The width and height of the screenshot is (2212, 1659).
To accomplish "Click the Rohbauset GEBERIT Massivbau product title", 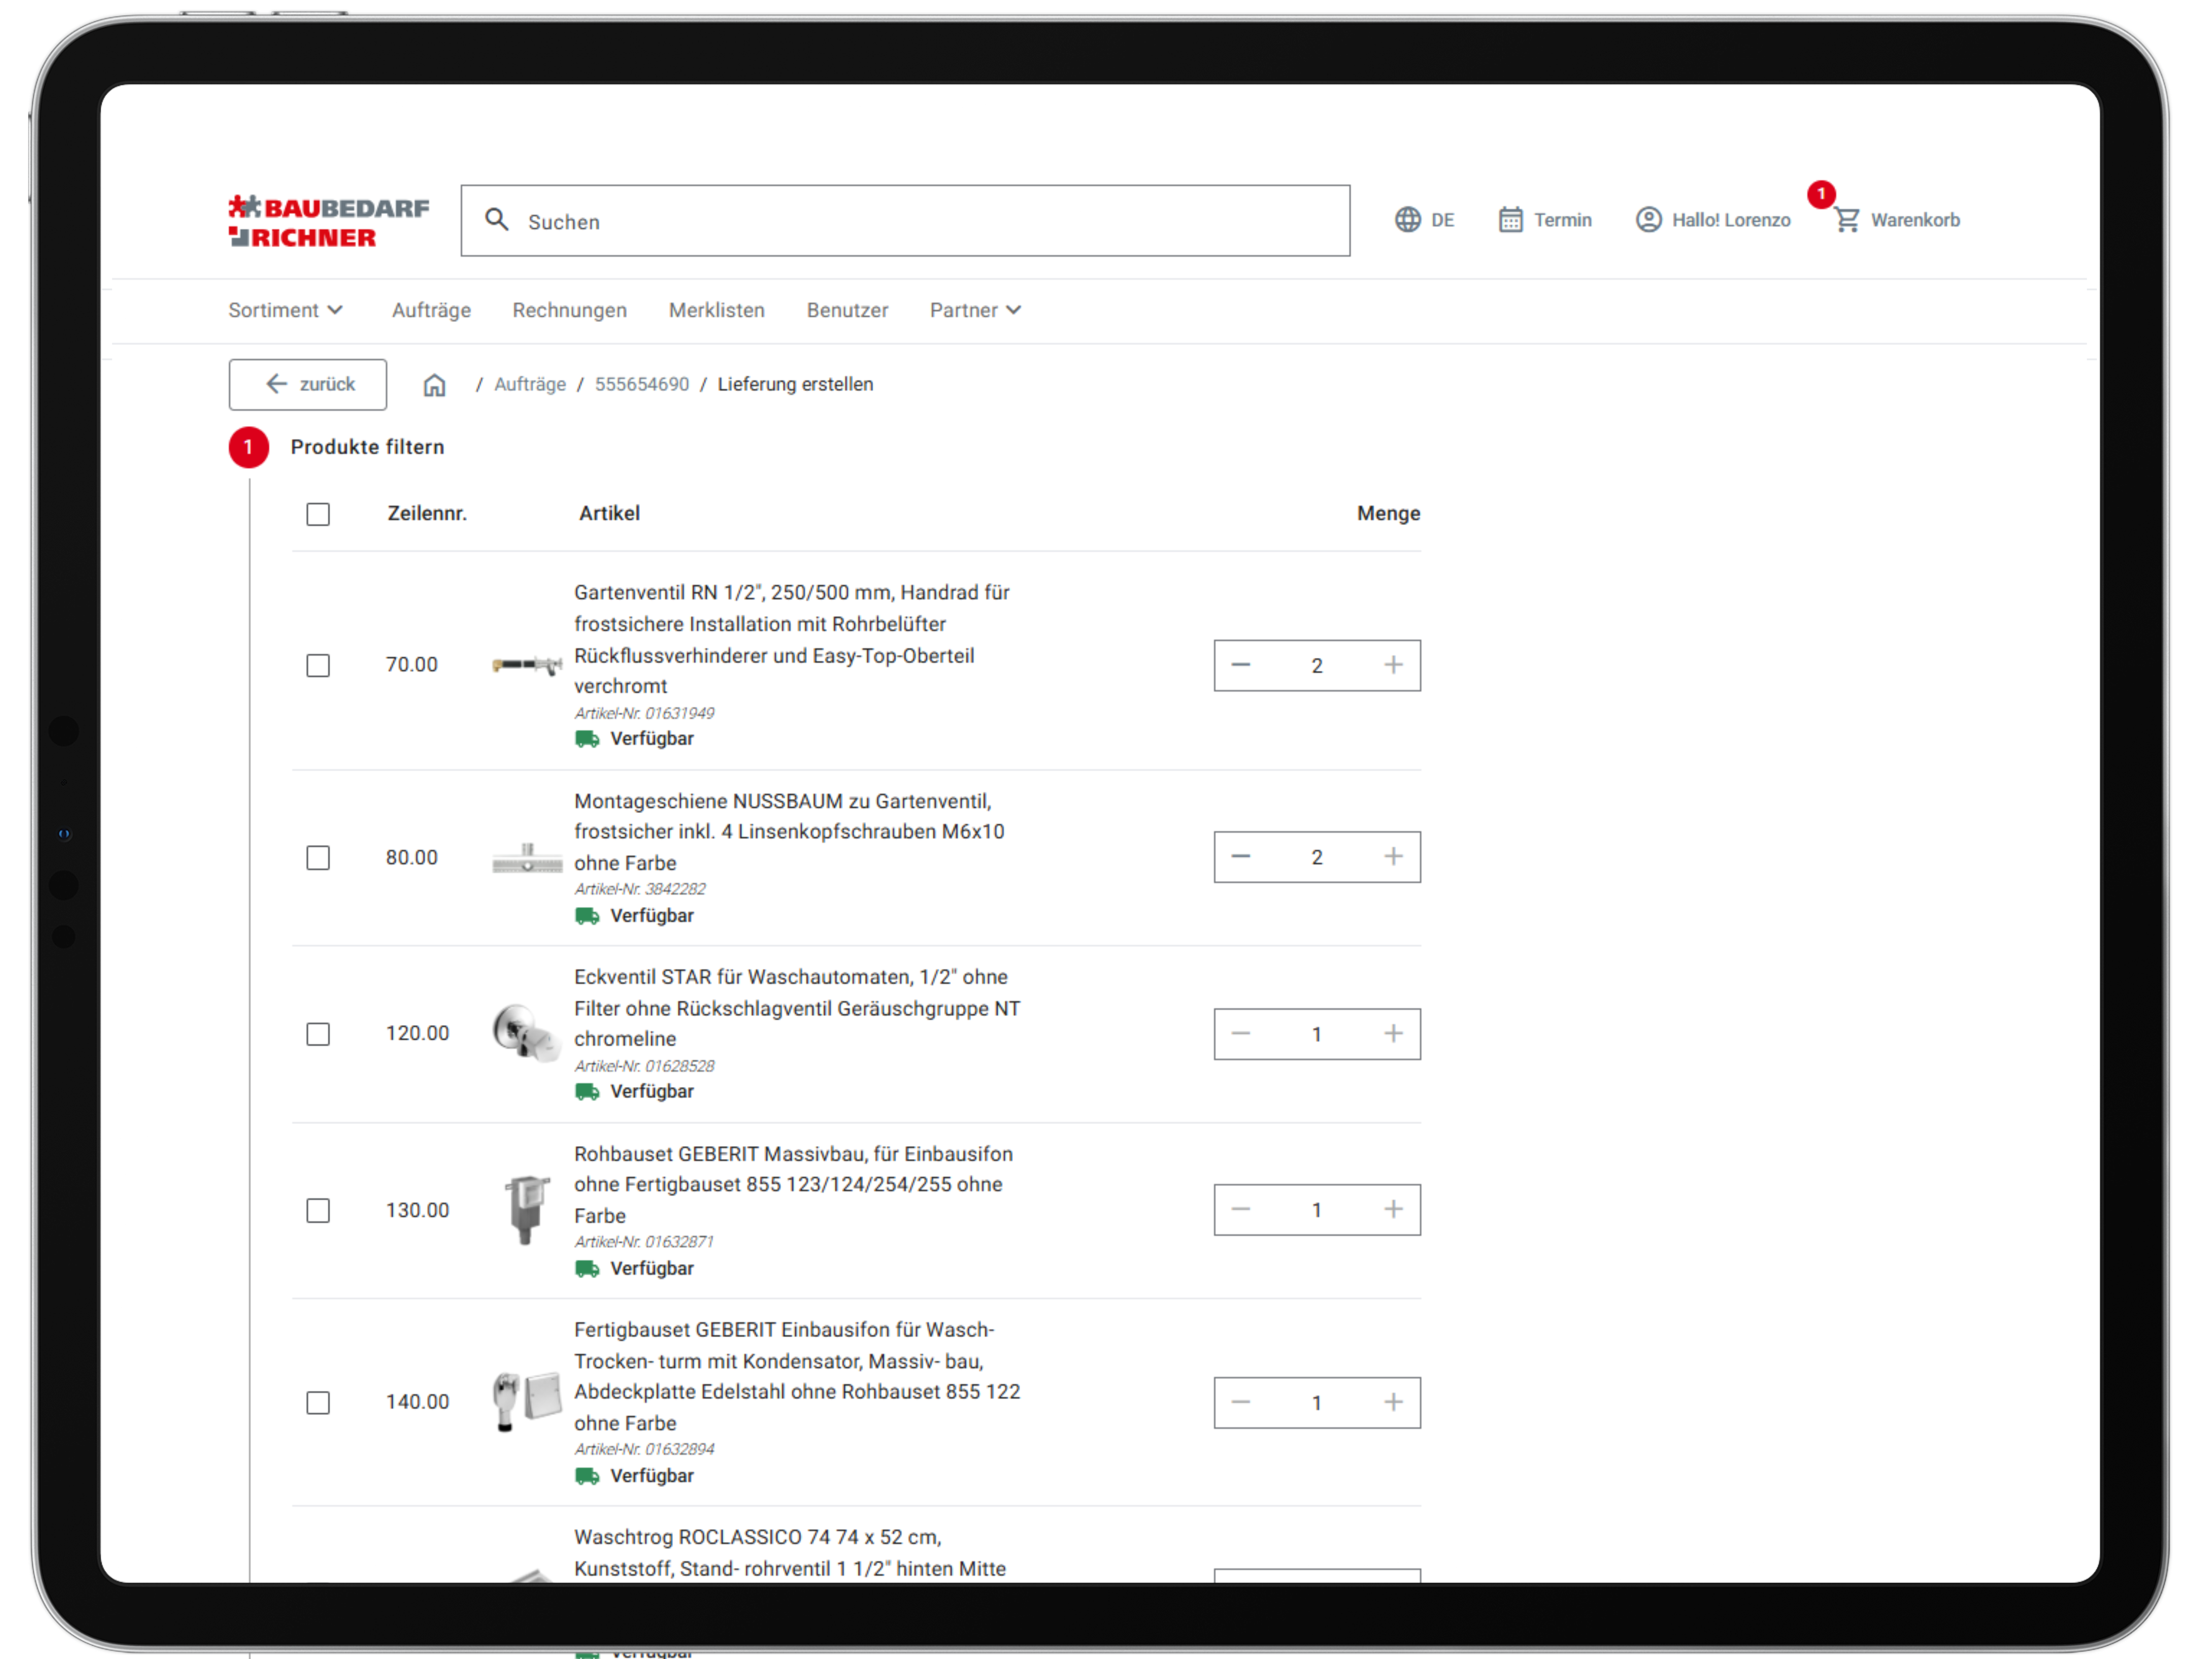I will (x=793, y=1185).
